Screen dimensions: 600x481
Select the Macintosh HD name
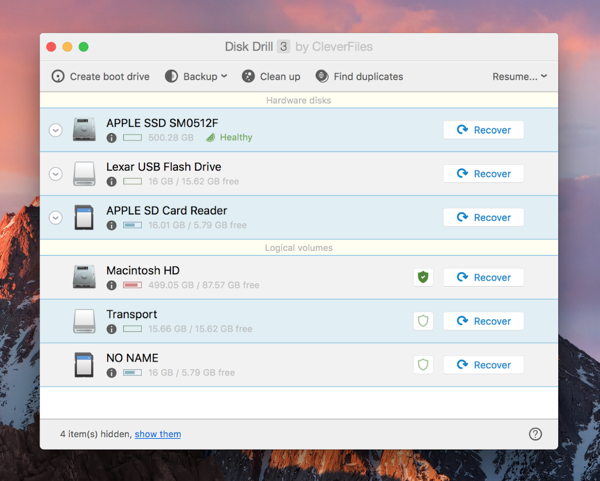[143, 271]
